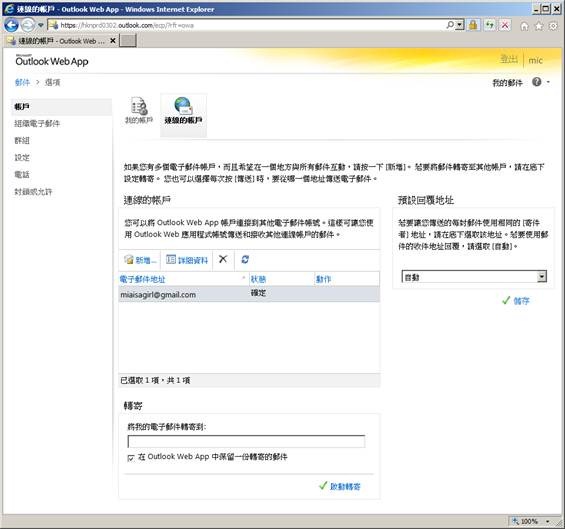The width and height of the screenshot is (565, 529).
Task: Expand the address bar autocomplete dropdown arrow
Action: point(460,25)
